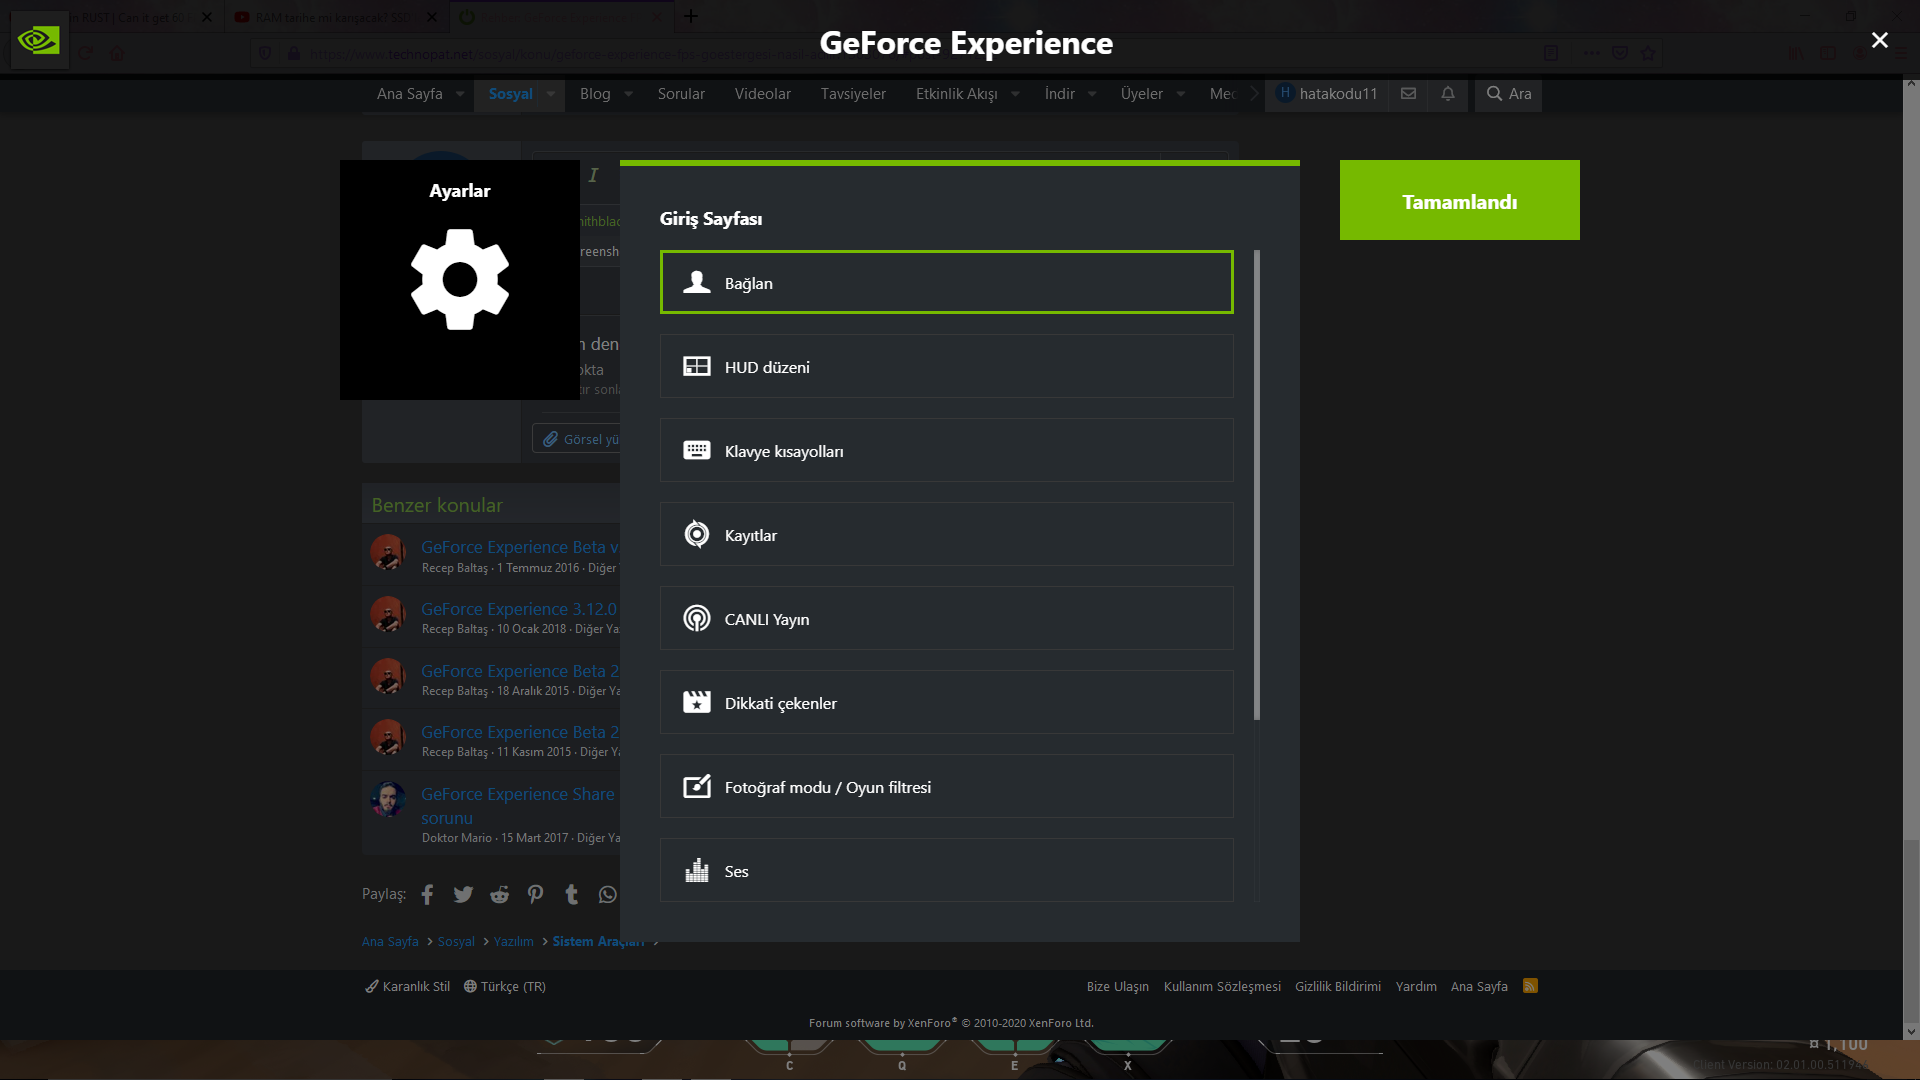Open HUD düzeni layout settings

(x=946, y=367)
